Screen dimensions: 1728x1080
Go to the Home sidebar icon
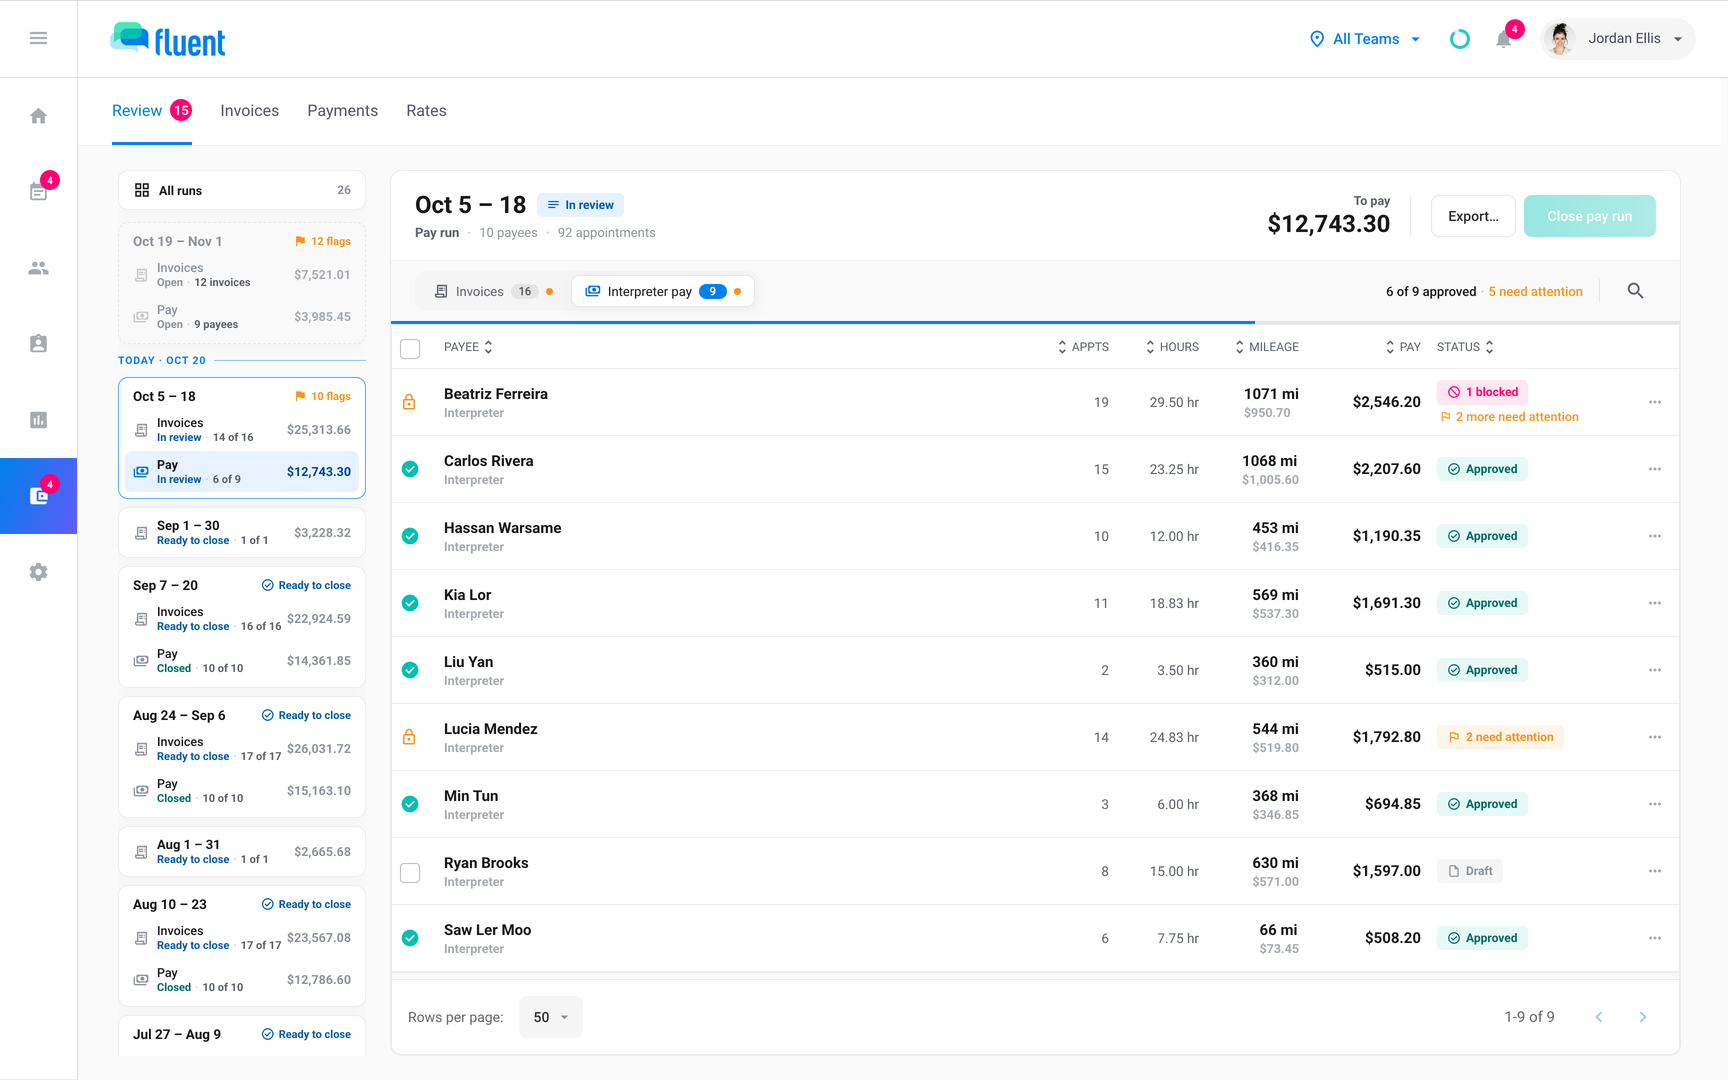coord(39,116)
